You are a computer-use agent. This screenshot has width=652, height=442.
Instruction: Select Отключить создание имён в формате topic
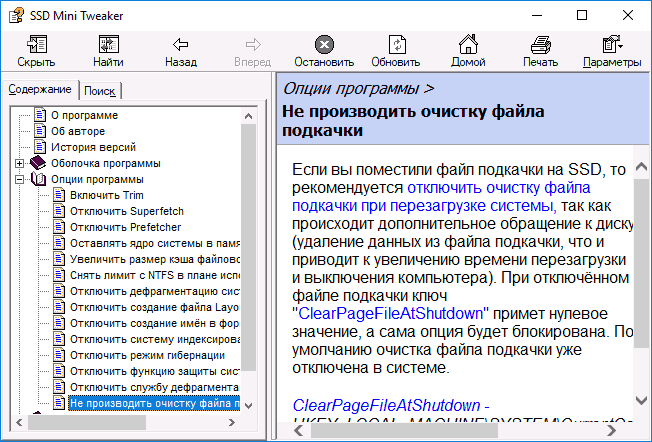[154, 323]
